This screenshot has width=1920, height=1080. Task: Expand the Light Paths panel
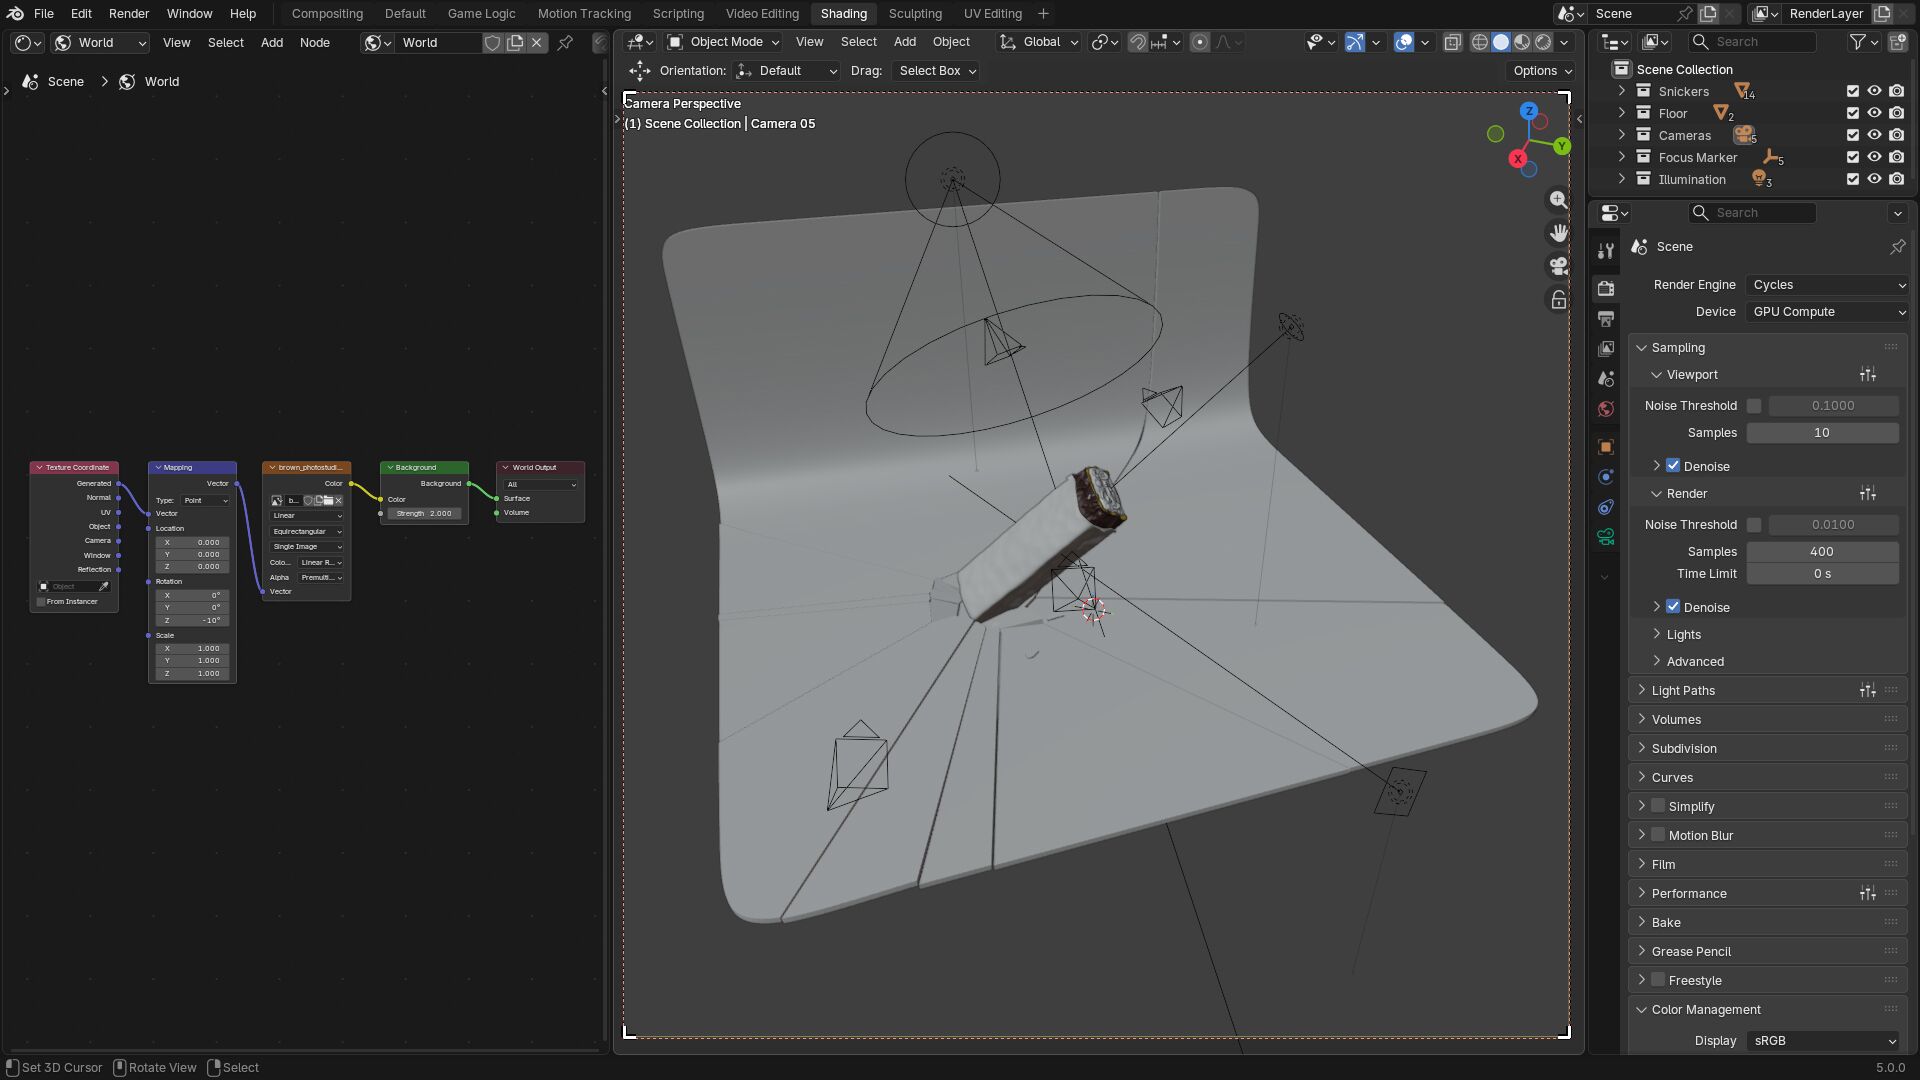coord(1683,691)
